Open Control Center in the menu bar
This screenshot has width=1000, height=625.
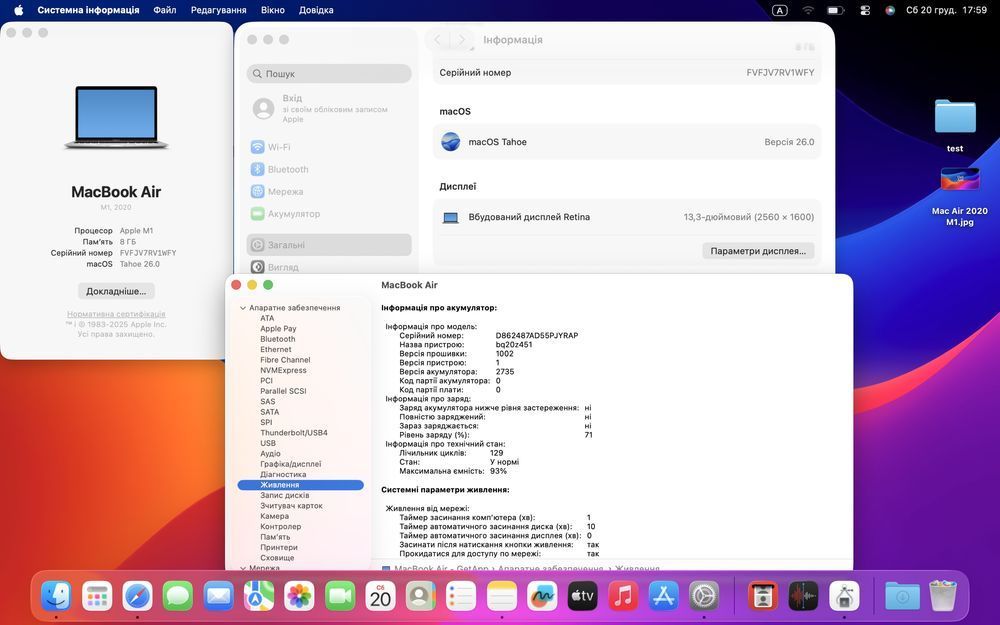pyautogui.click(x=865, y=10)
